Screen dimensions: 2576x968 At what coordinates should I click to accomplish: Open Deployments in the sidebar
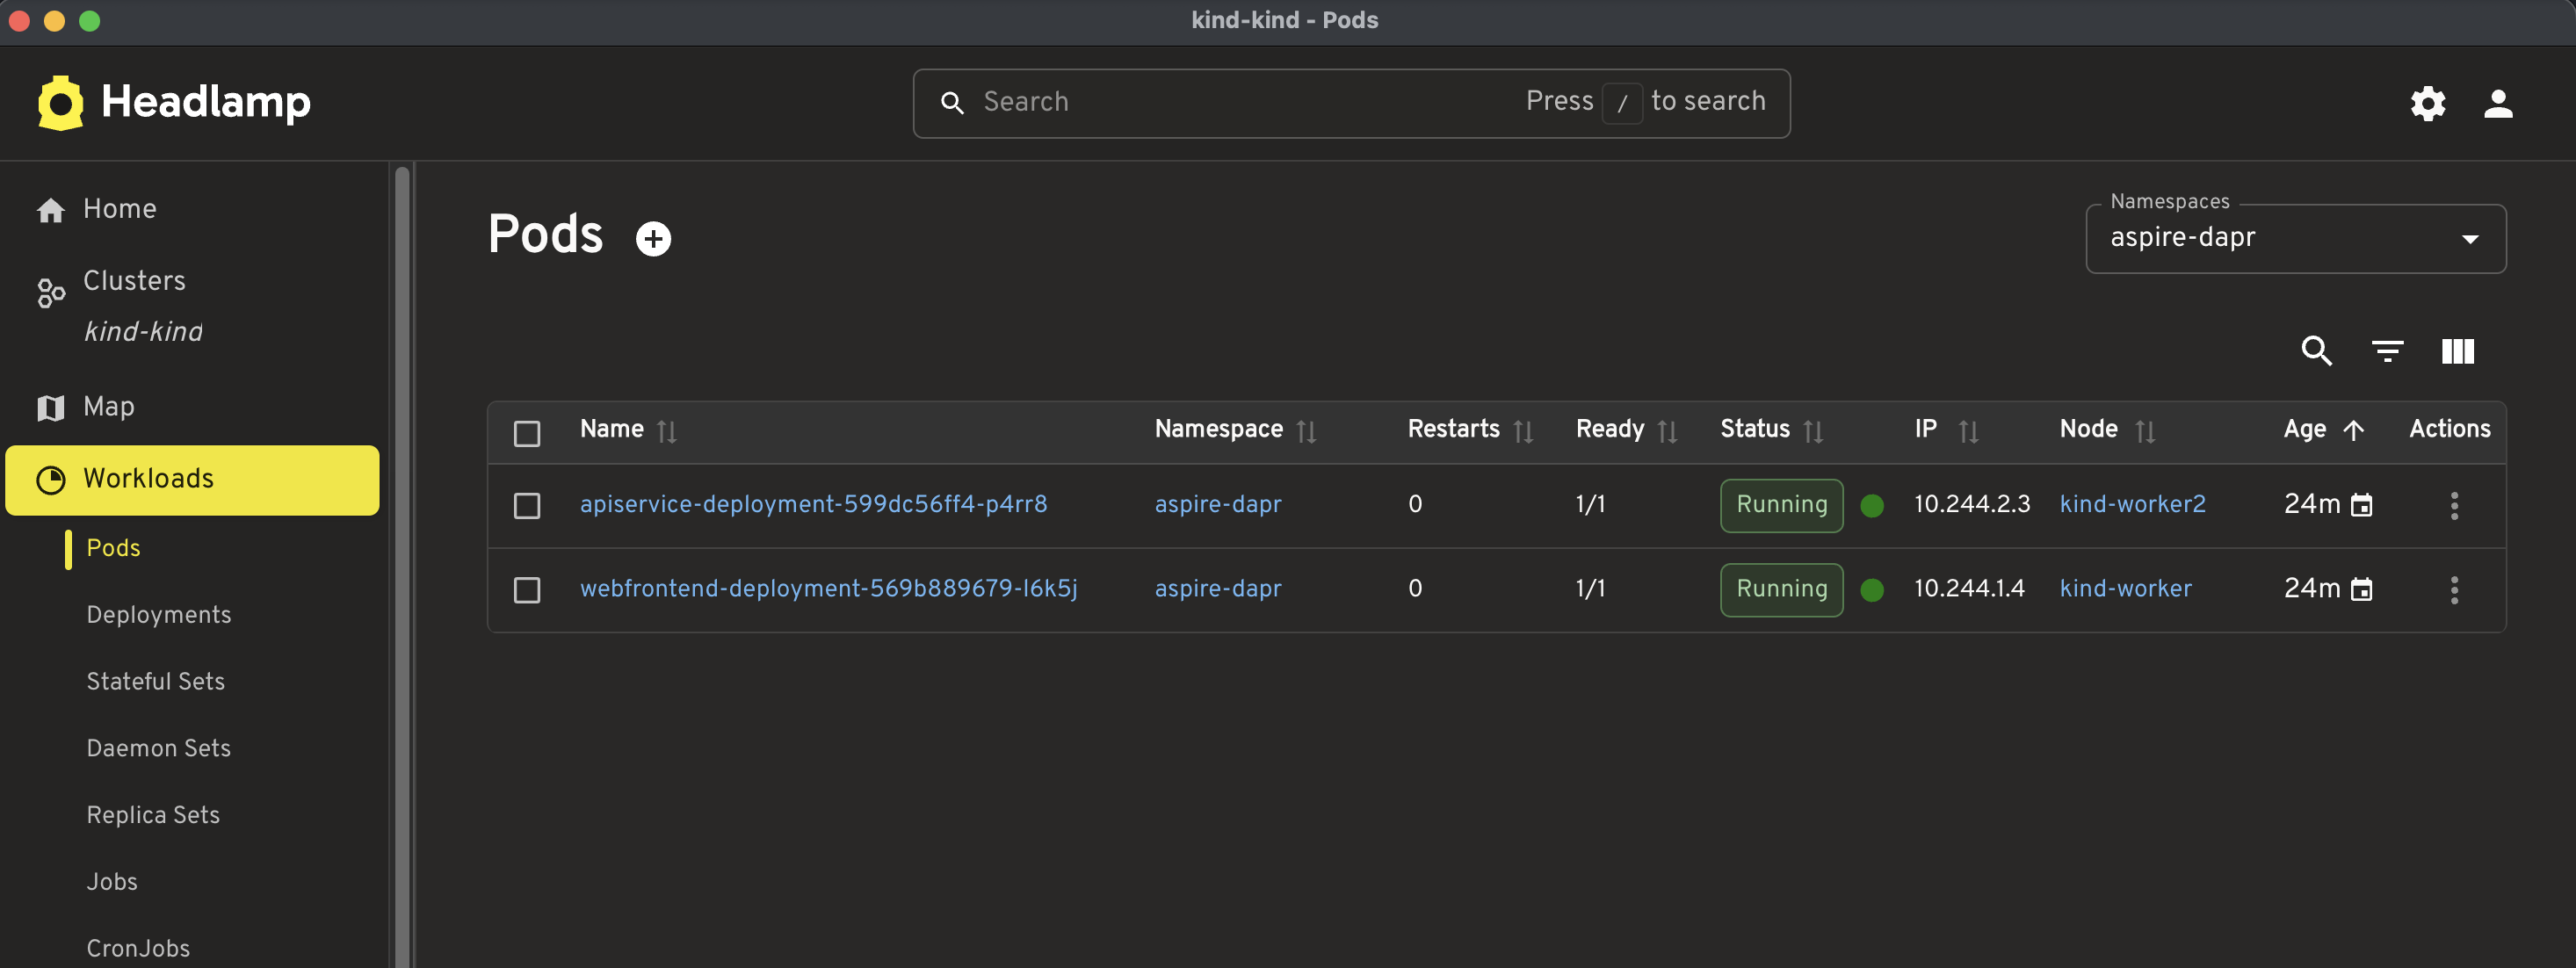159,614
